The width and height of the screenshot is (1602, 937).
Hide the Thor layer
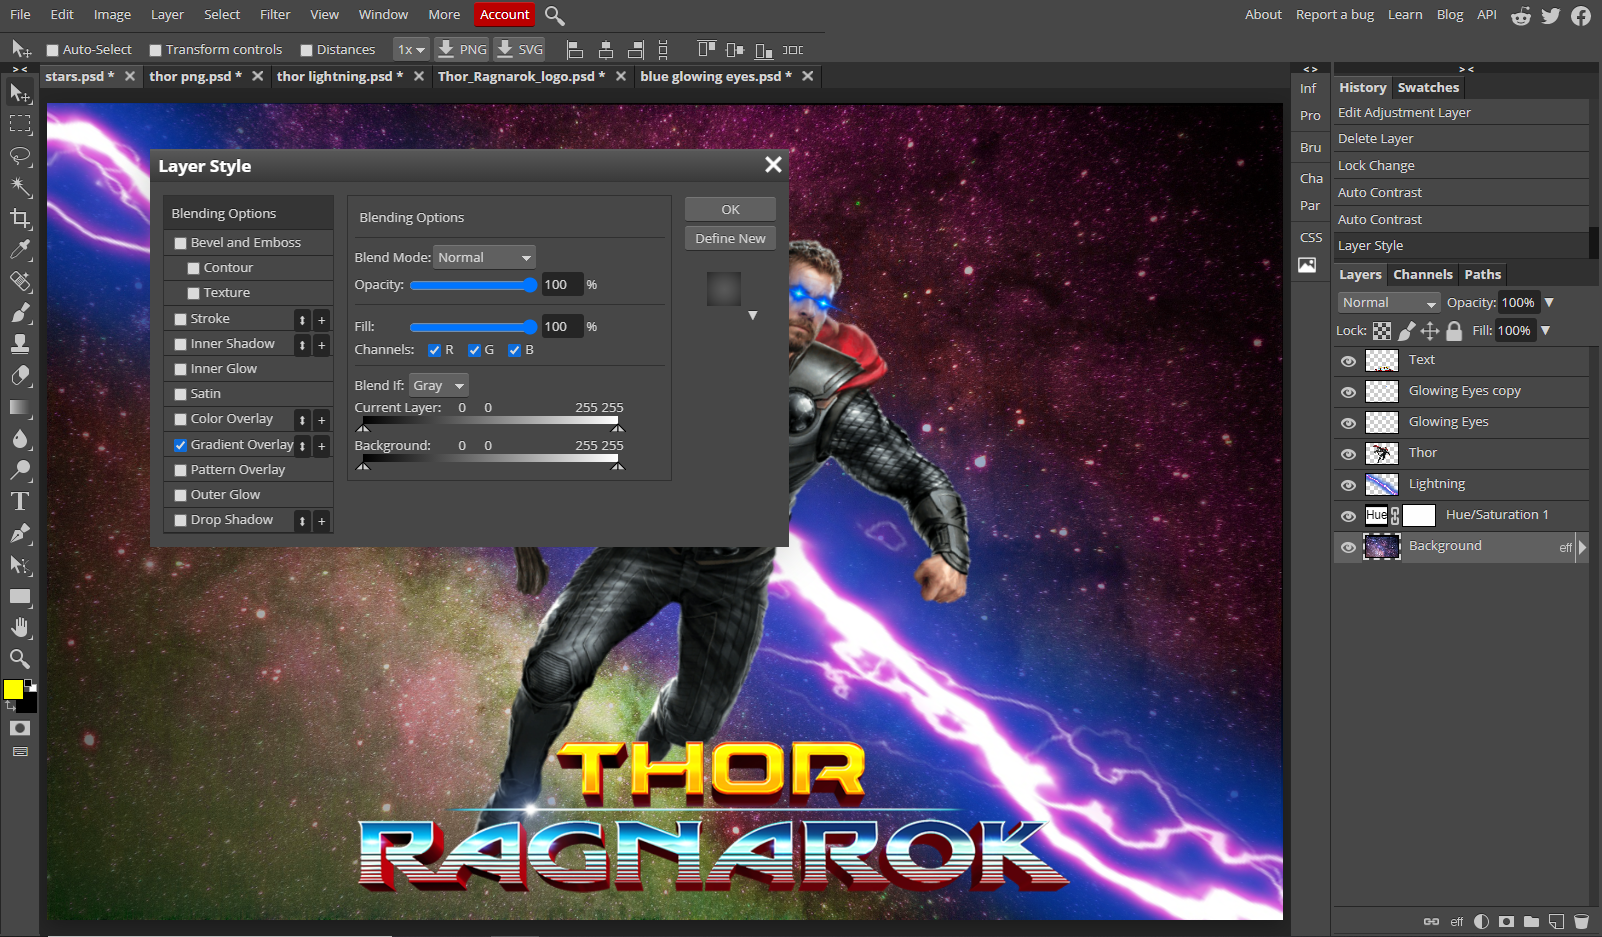[x=1348, y=454]
